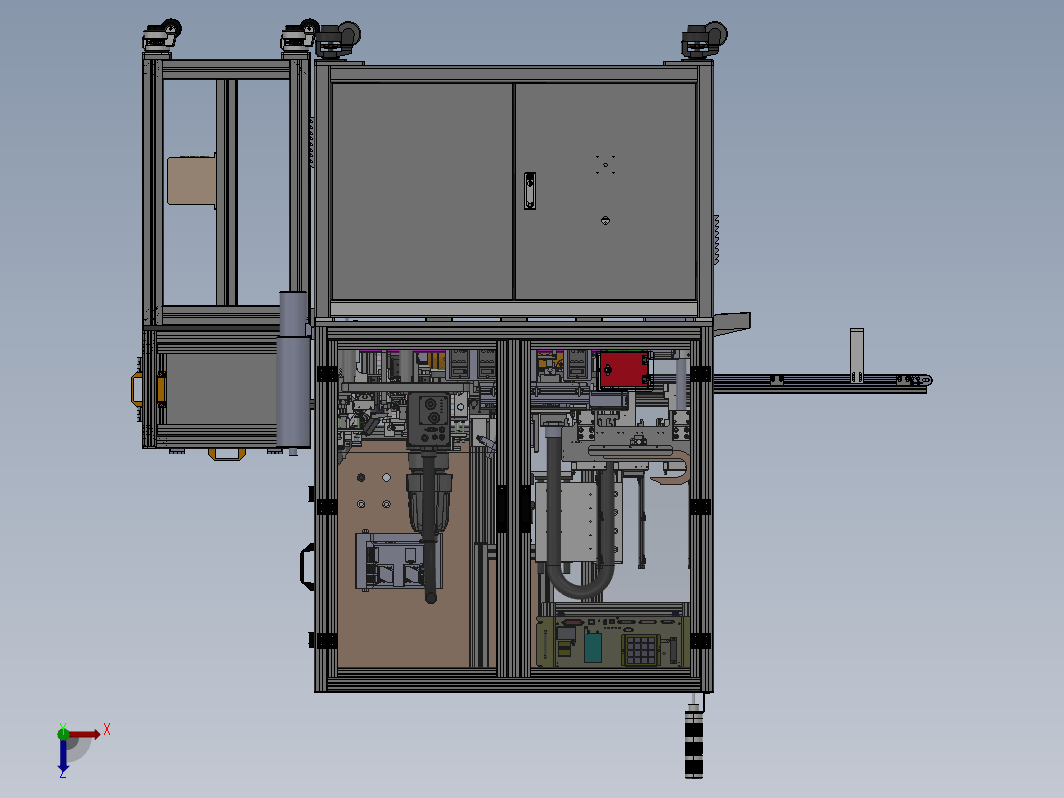Image resolution: width=1064 pixels, height=798 pixels.
Task: Click the green Y axis dot of the triad
Action: coord(63,734)
